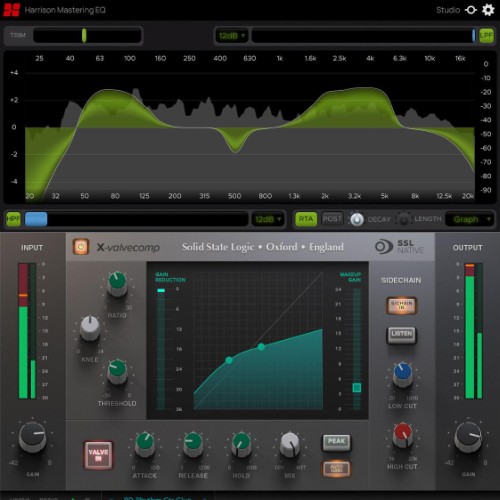Click the 1k frequency label on the EQ top axis

click(x=280, y=58)
